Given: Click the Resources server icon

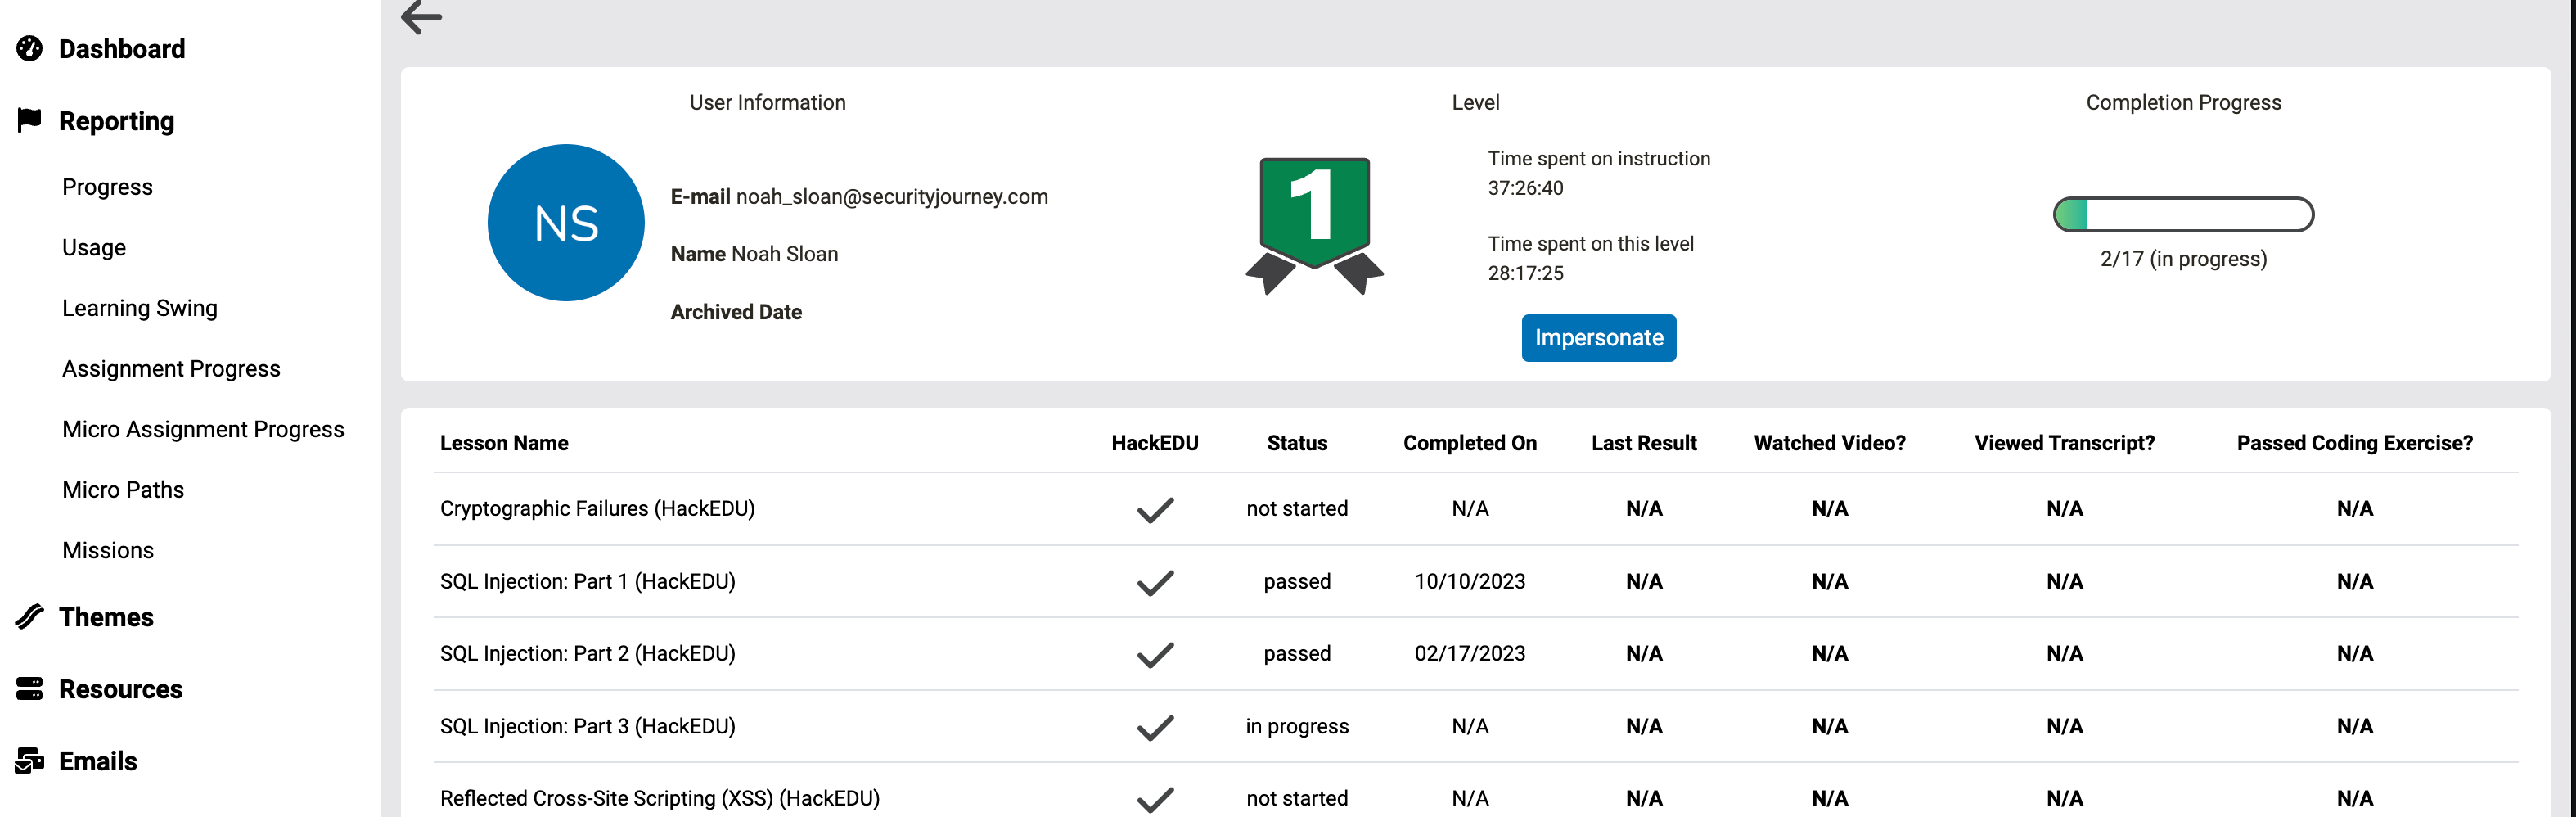Looking at the screenshot, I should 30,689.
